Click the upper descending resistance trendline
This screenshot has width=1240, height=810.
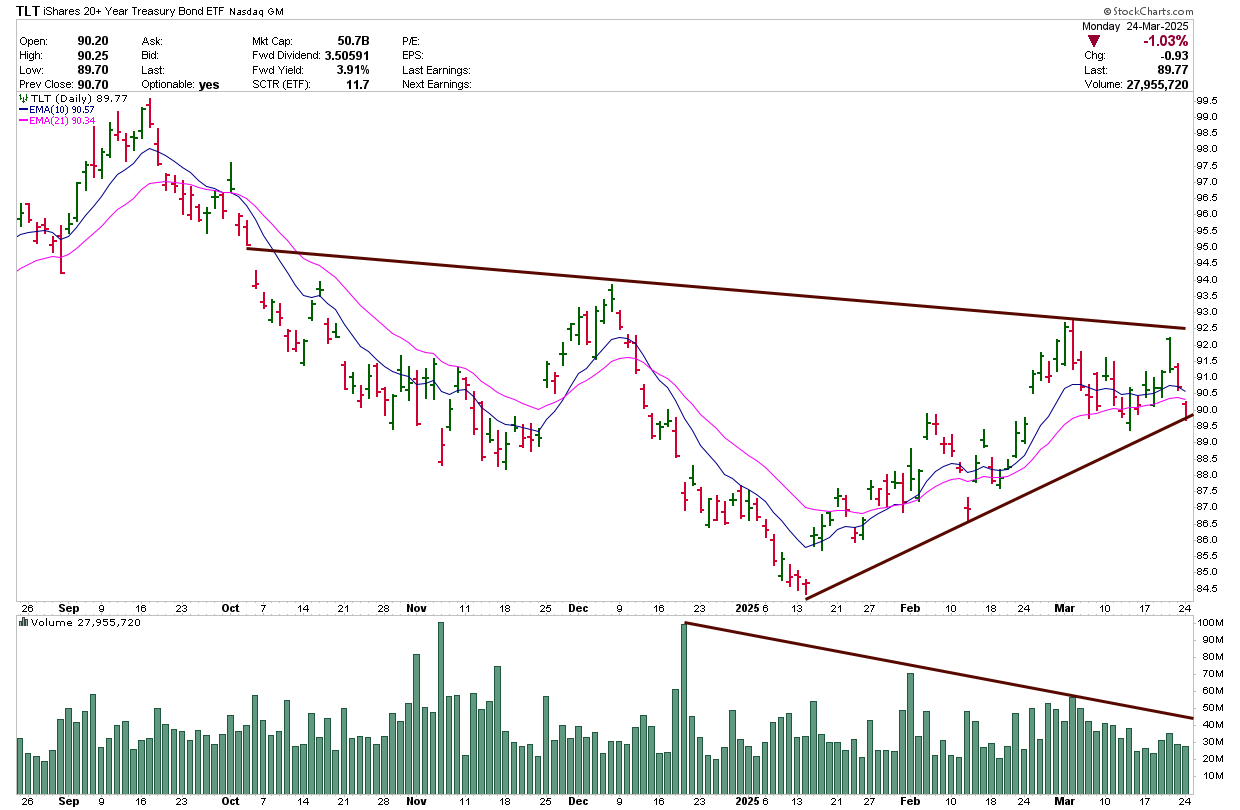pos(700,288)
